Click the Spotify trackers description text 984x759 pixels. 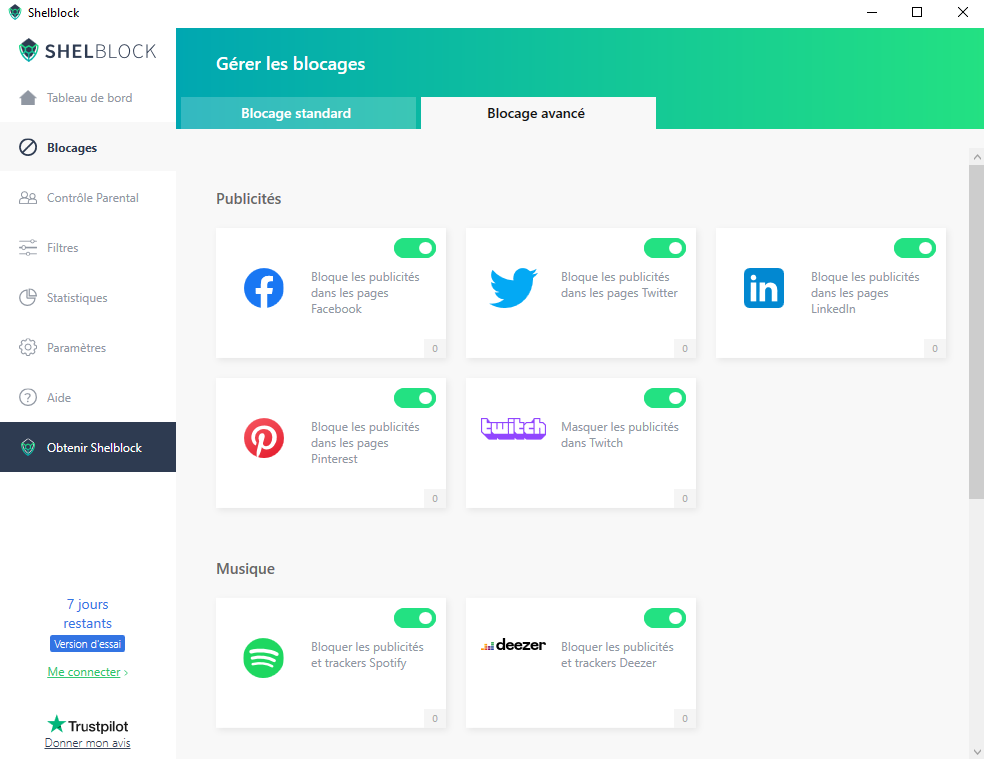point(367,655)
